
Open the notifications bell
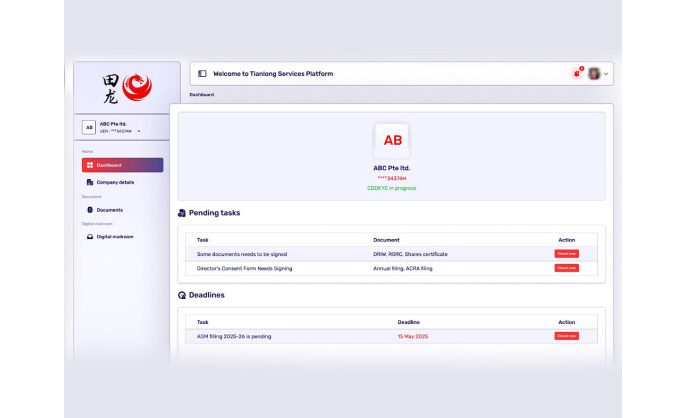click(x=576, y=74)
